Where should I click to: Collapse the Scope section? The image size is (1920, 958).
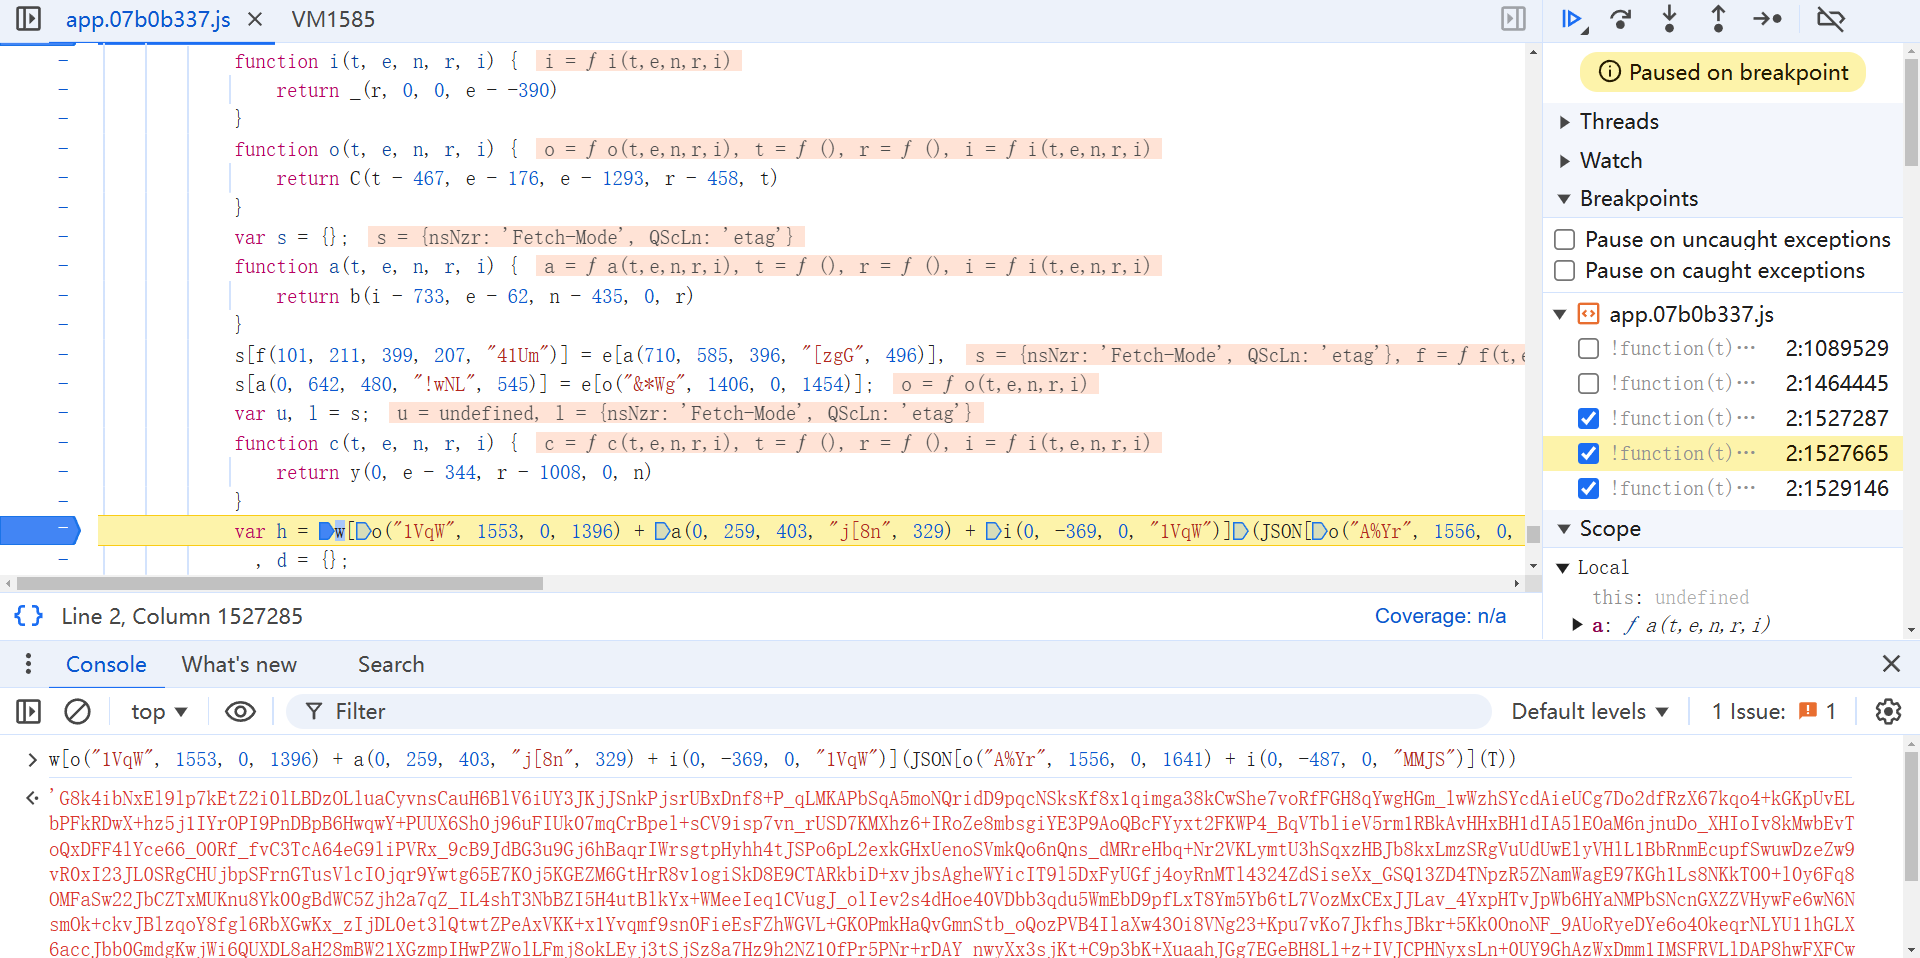[1565, 529]
